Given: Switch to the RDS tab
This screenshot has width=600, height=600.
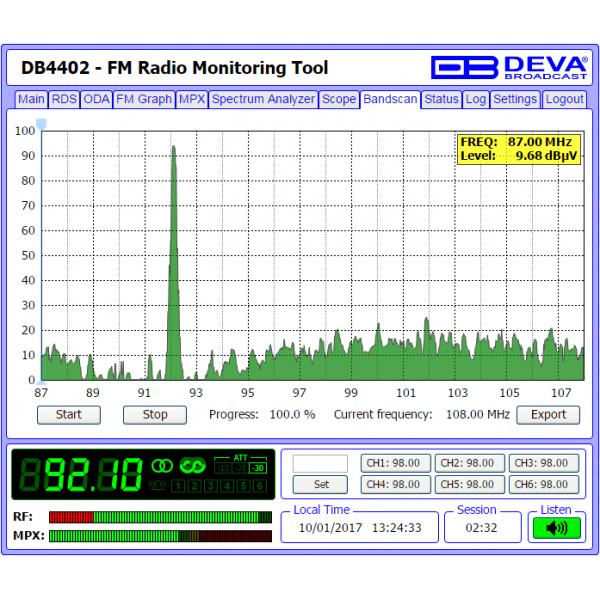Looking at the screenshot, I should [x=64, y=99].
